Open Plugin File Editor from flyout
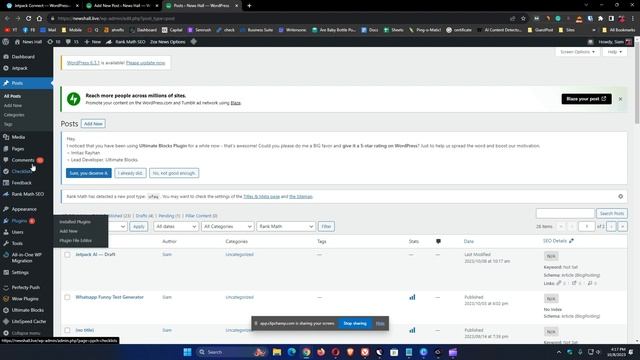 76,240
